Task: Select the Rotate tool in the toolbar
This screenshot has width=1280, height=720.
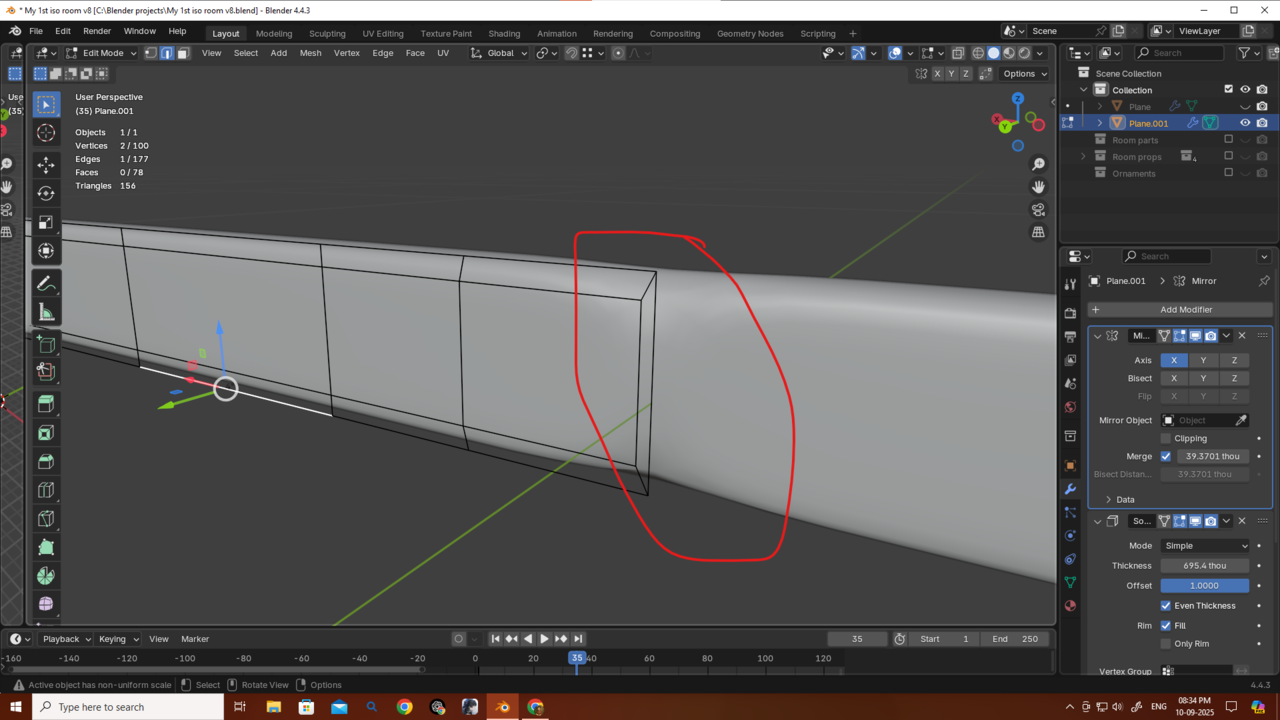Action: [x=46, y=193]
